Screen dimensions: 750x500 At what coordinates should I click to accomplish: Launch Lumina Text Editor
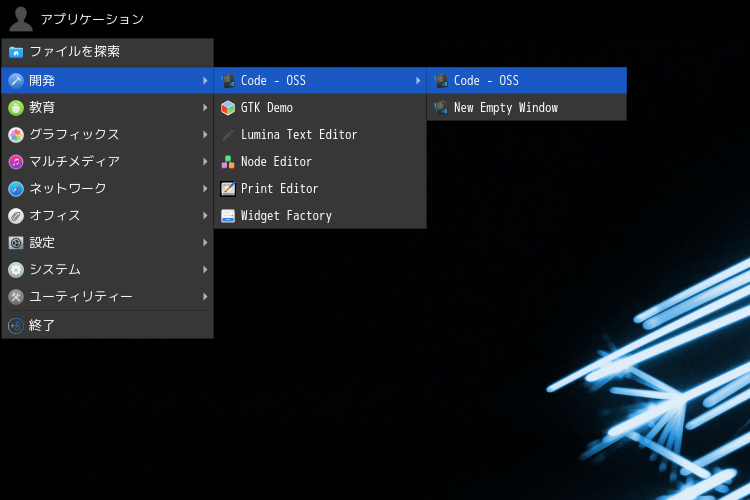point(320,134)
